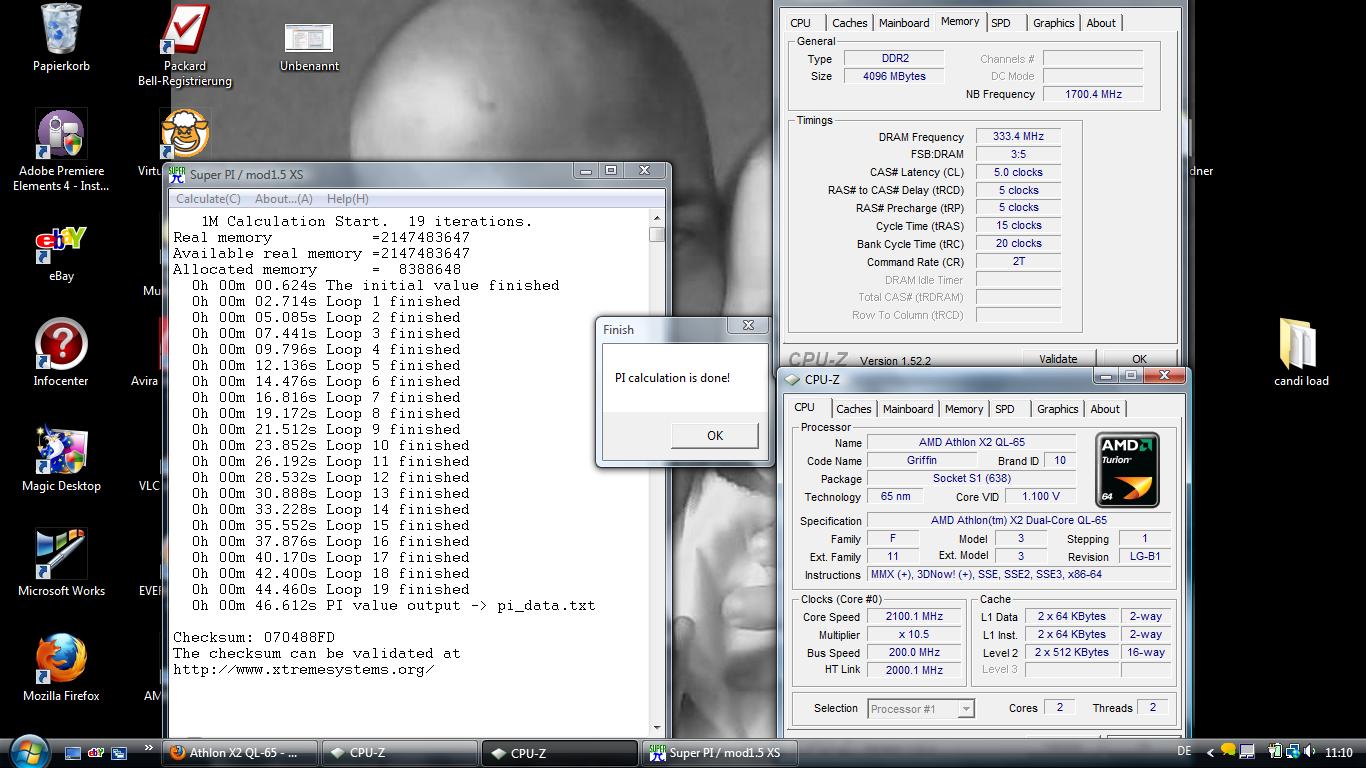Viewport: 1366px width, 768px height.
Task: Select Mainboard tab in lower CPU-Z window
Action: (908, 409)
